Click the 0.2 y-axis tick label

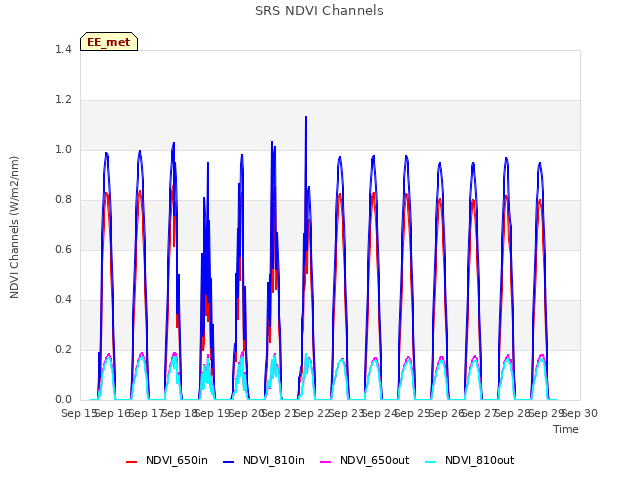click(x=63, y=350)
